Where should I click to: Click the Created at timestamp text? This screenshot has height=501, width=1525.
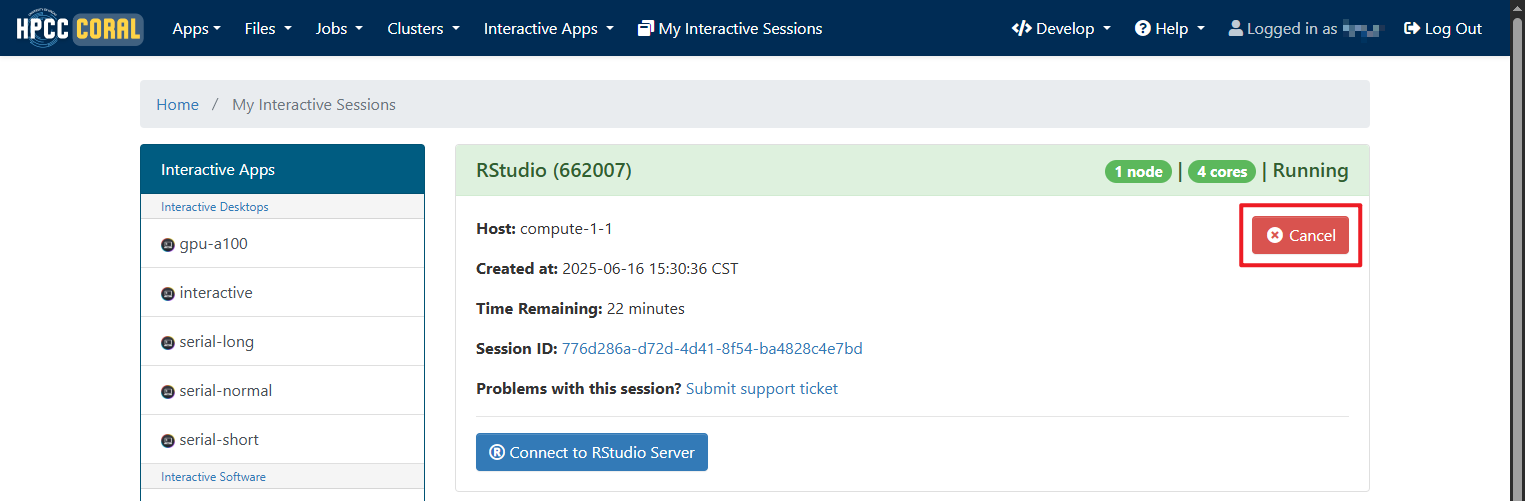(x=650, y=268)
